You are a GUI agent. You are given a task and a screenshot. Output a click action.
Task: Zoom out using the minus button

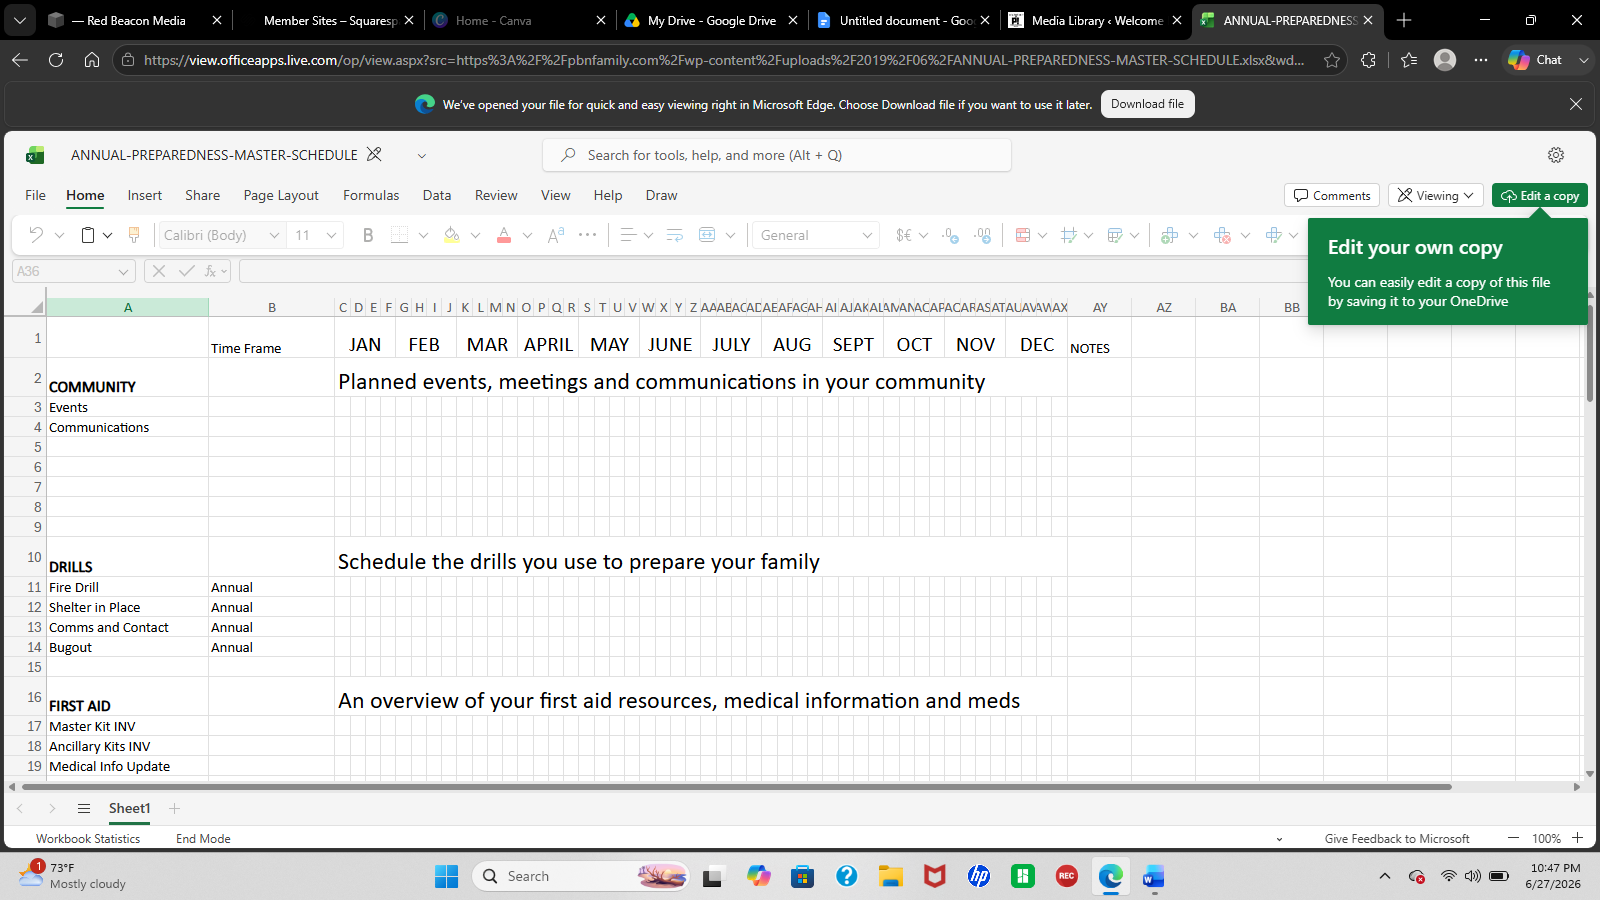pos(1513,838)
